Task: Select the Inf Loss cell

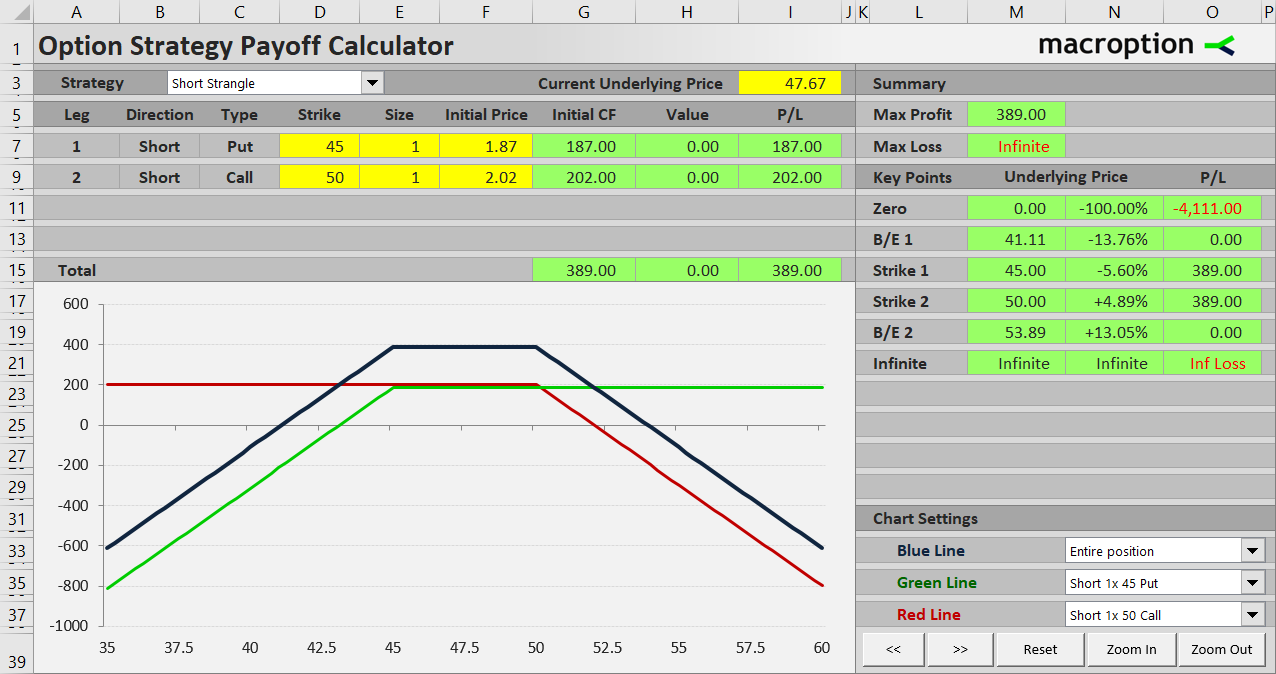Action: click(x=1212, y=363)
